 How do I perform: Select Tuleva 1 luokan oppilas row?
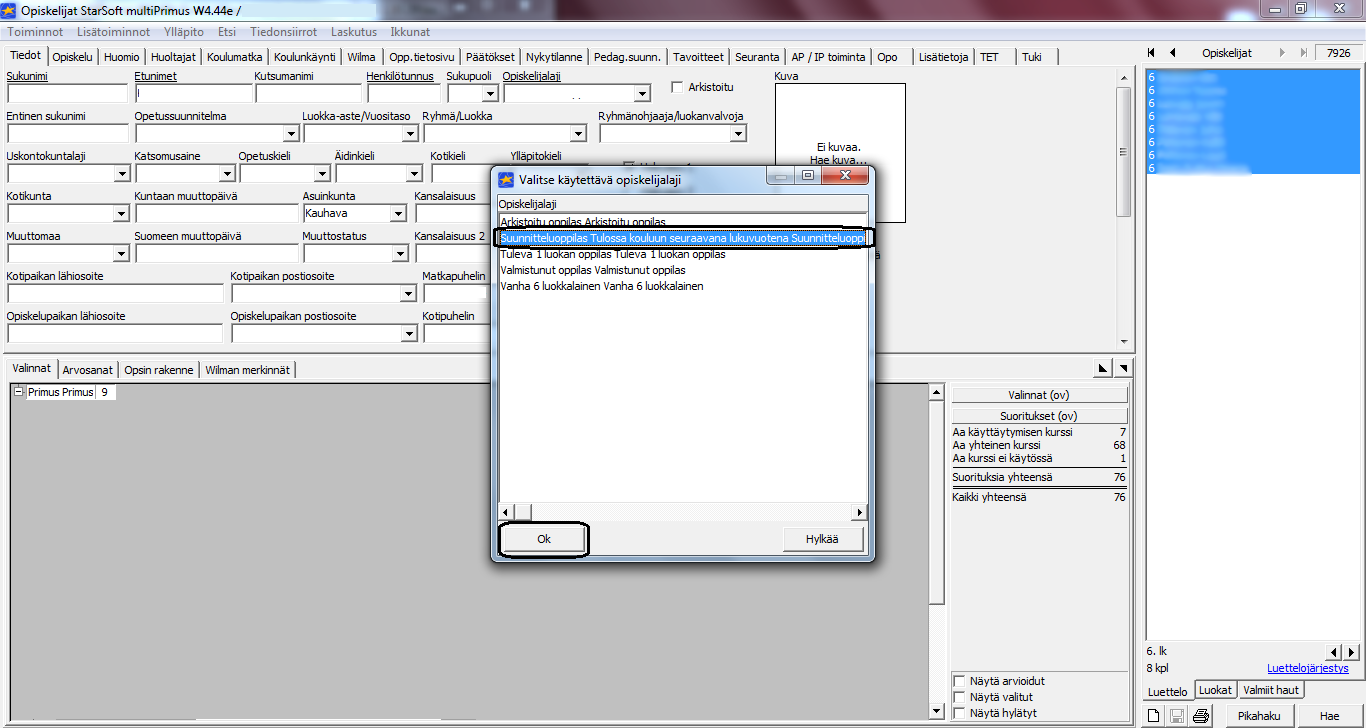click(683, 254)
